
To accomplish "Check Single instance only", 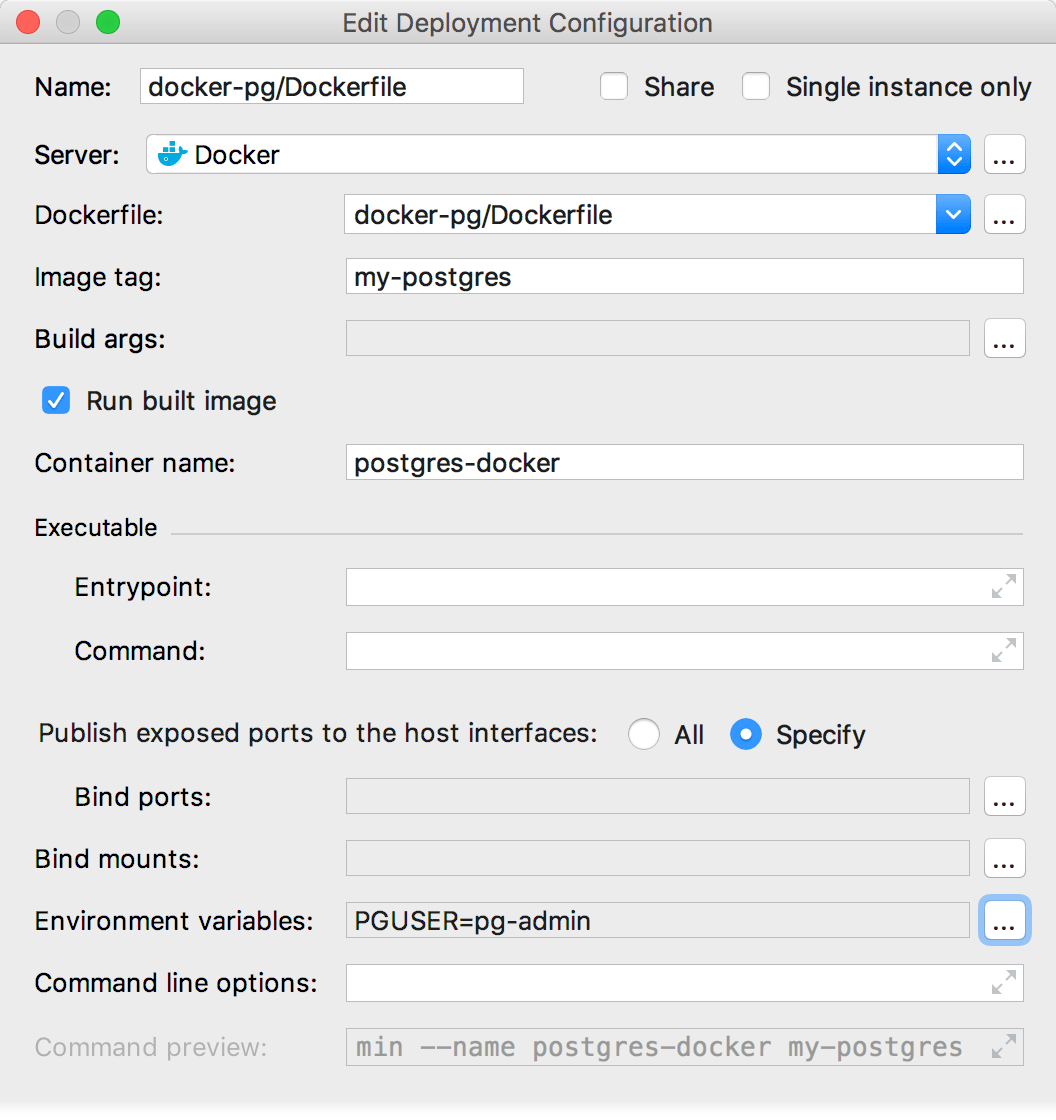I will [756, 87].
